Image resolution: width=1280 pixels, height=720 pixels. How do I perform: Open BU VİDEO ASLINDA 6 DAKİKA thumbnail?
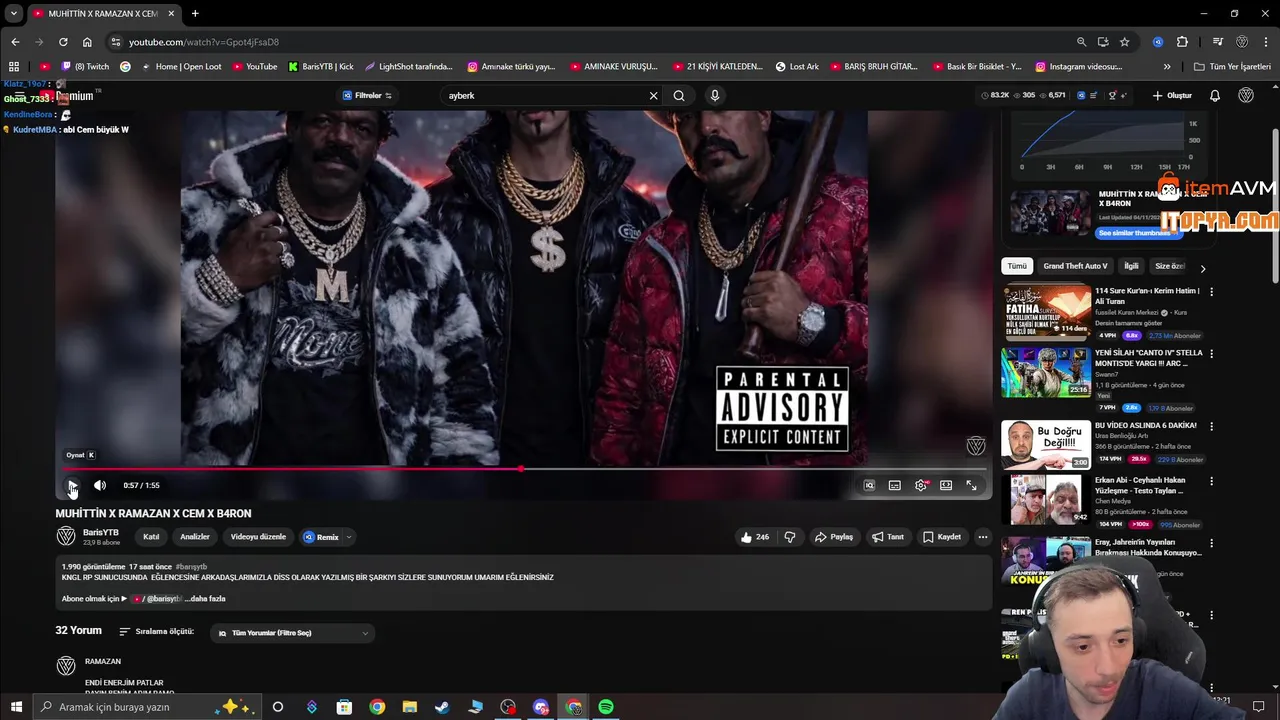pyautogui.click(x=1046, y=444)
